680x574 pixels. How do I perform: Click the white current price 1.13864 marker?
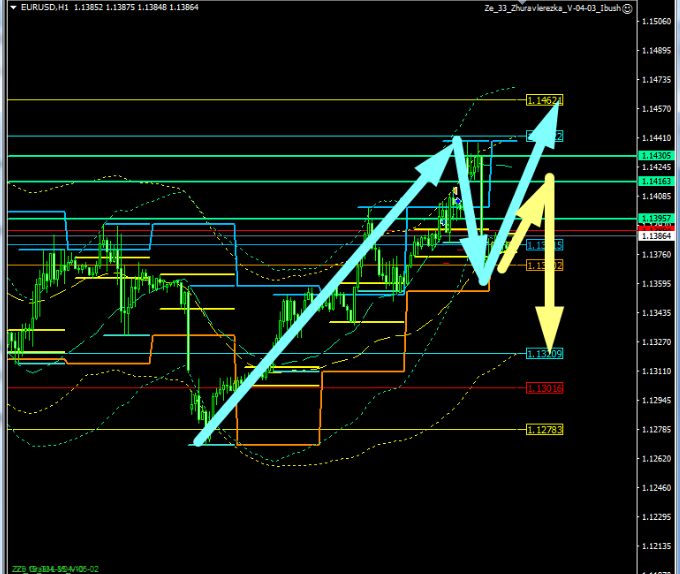click(658, 236)
